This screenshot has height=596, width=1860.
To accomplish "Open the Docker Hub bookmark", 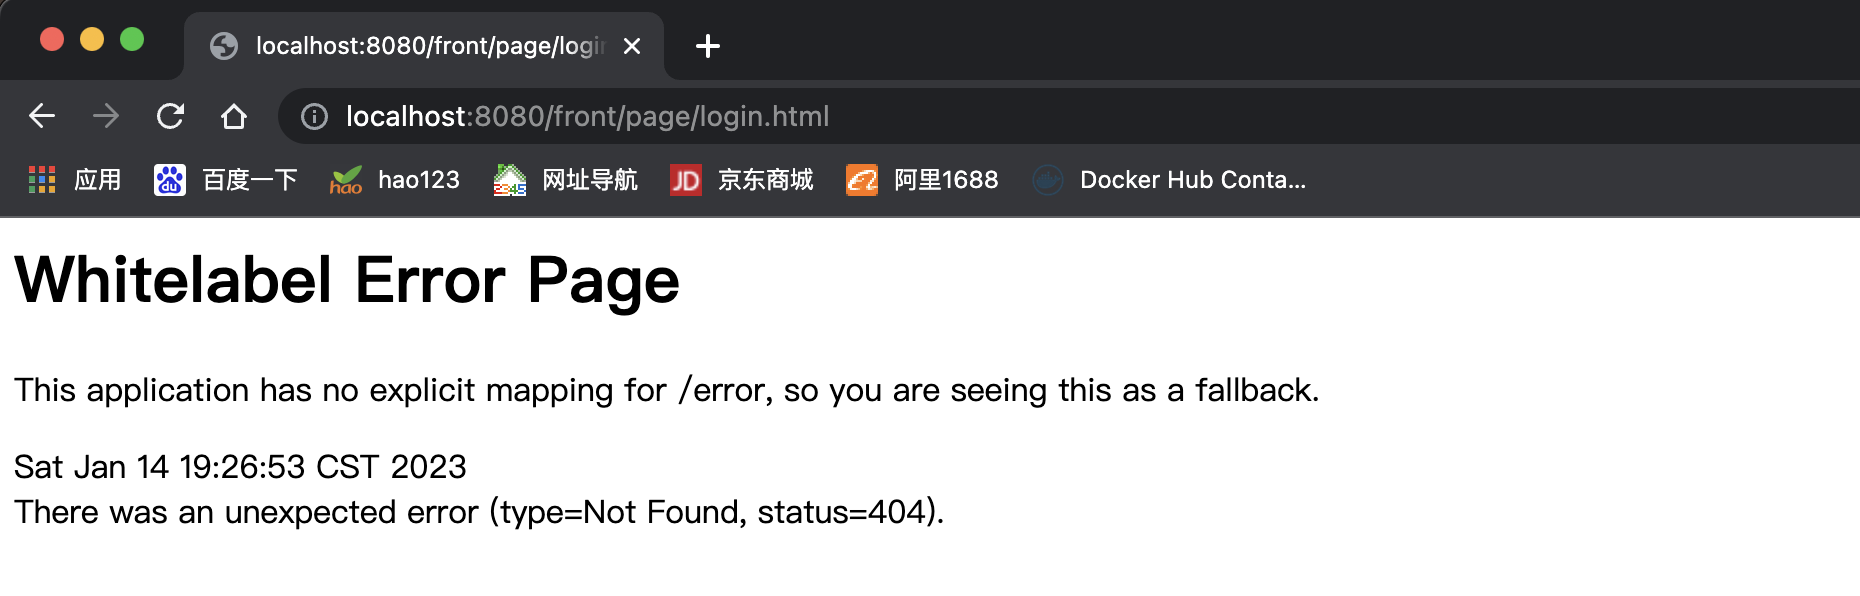I will [1170, 180].
